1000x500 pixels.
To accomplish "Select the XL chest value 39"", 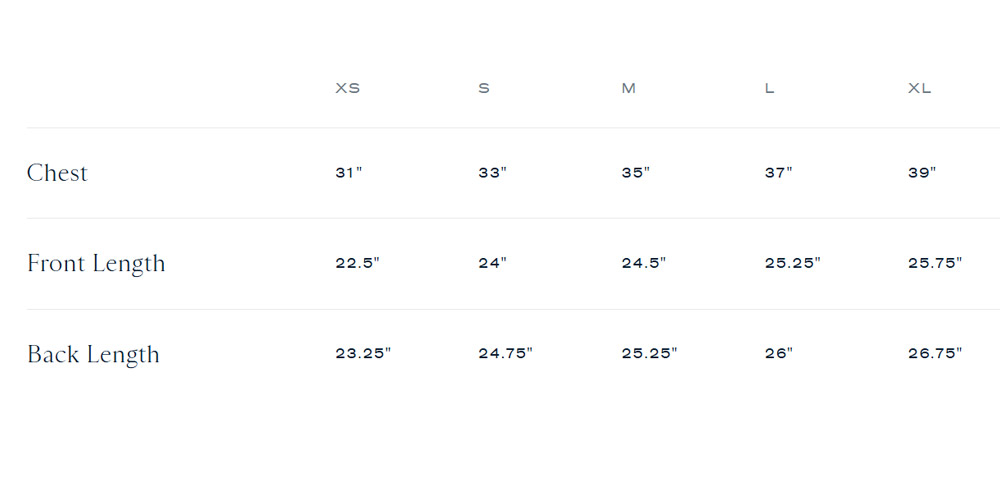I will coord(921,173).
